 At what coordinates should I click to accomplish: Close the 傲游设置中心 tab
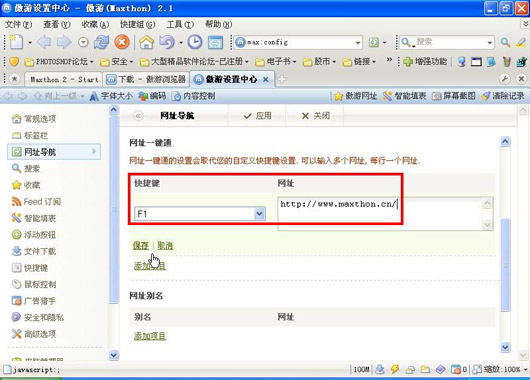(266, 79)
